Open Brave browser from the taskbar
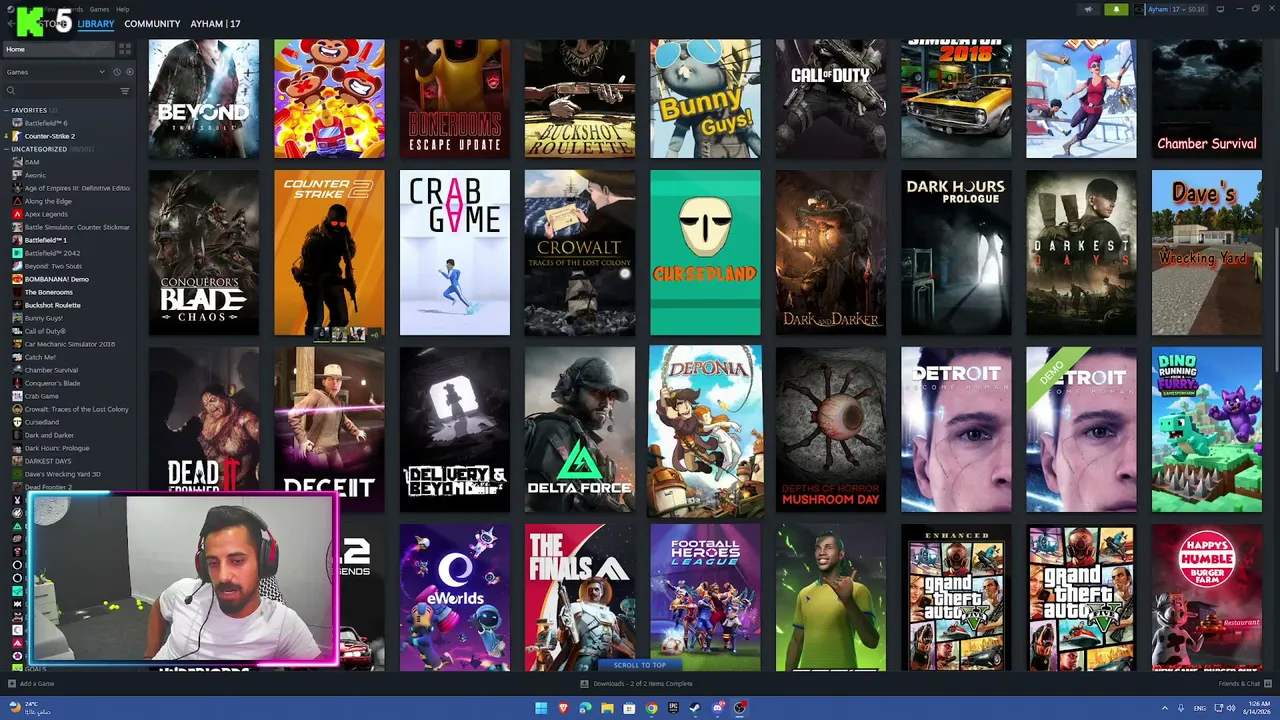 pyautogui.click(x=563, y=708)
